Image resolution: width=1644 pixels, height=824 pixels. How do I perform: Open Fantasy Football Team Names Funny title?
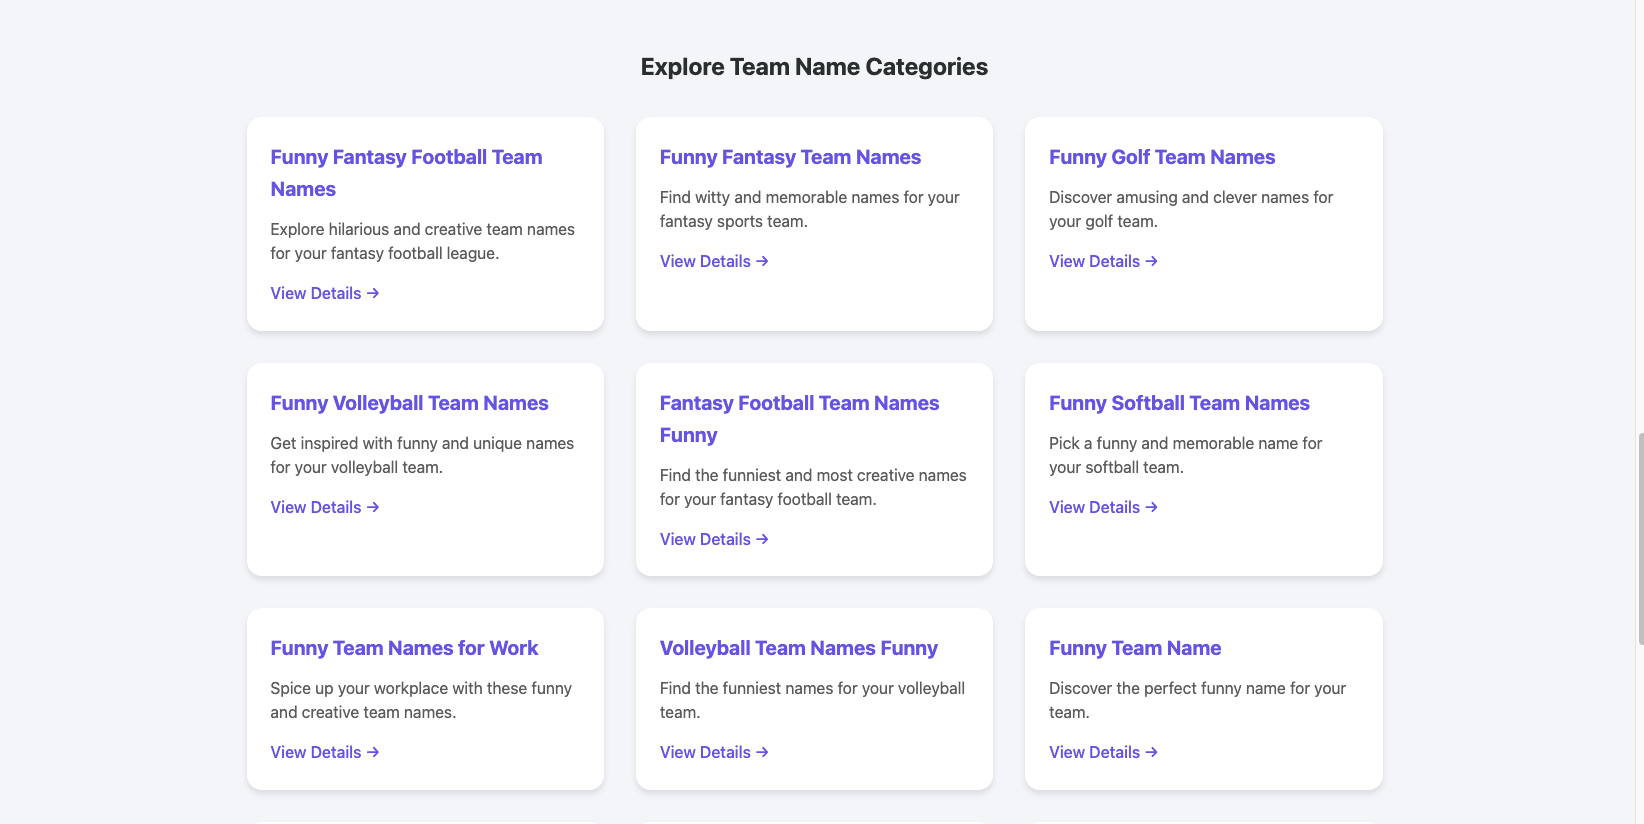pyautogui.click(x=799, y=419)
